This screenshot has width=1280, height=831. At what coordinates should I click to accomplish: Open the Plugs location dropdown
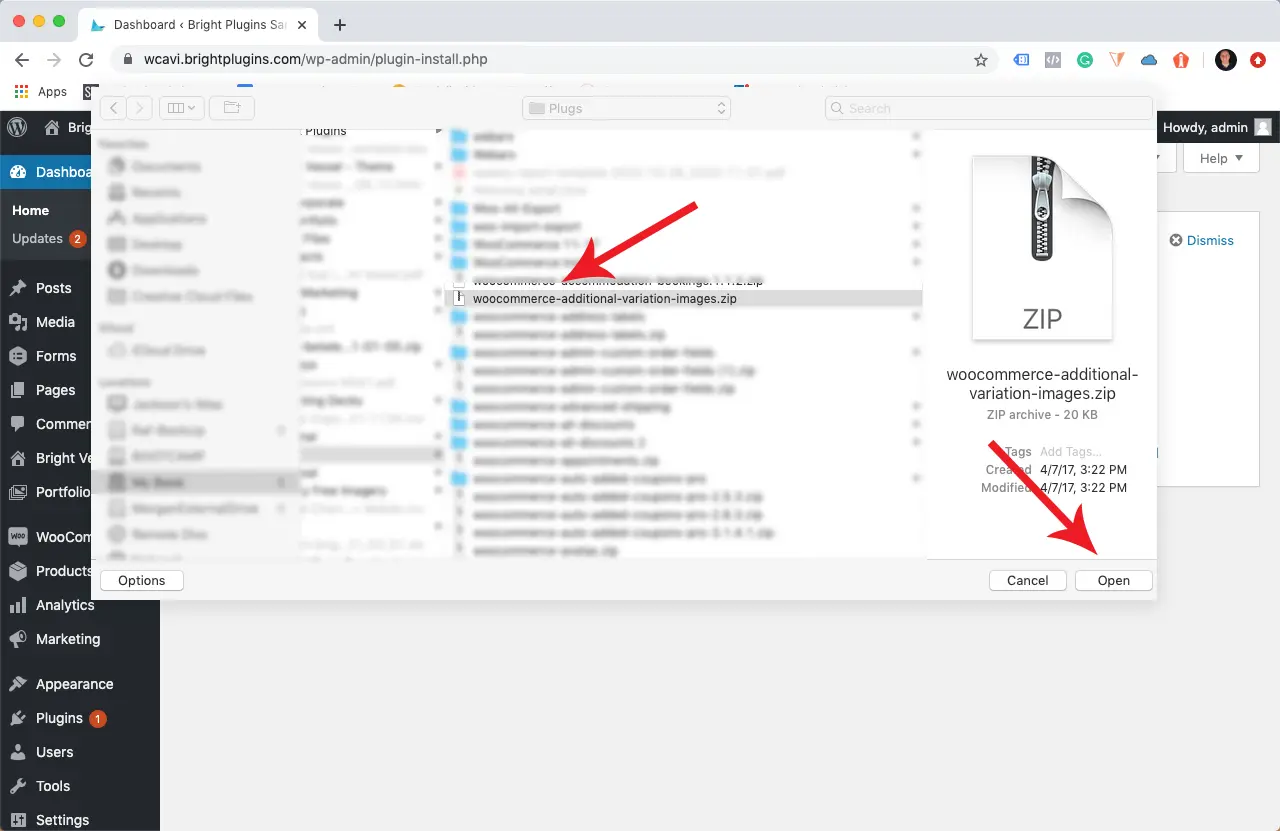pos(625,107)
